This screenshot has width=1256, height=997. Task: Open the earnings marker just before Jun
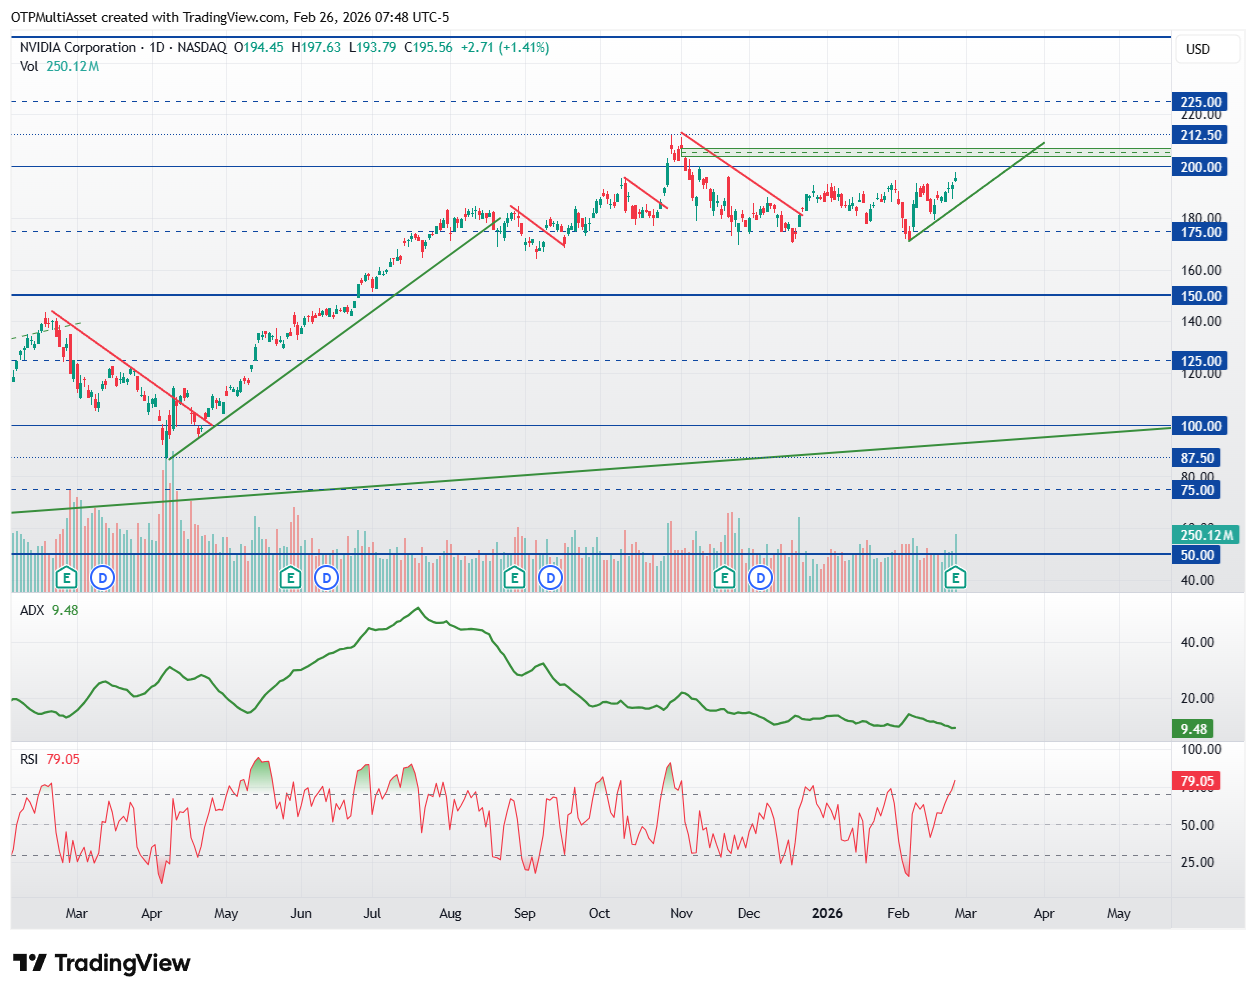tap(290, 577)
